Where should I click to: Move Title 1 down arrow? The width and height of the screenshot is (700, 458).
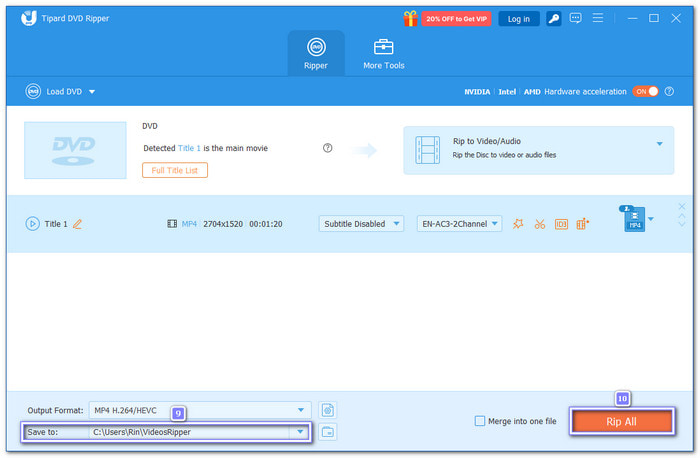tap(682, 224)
